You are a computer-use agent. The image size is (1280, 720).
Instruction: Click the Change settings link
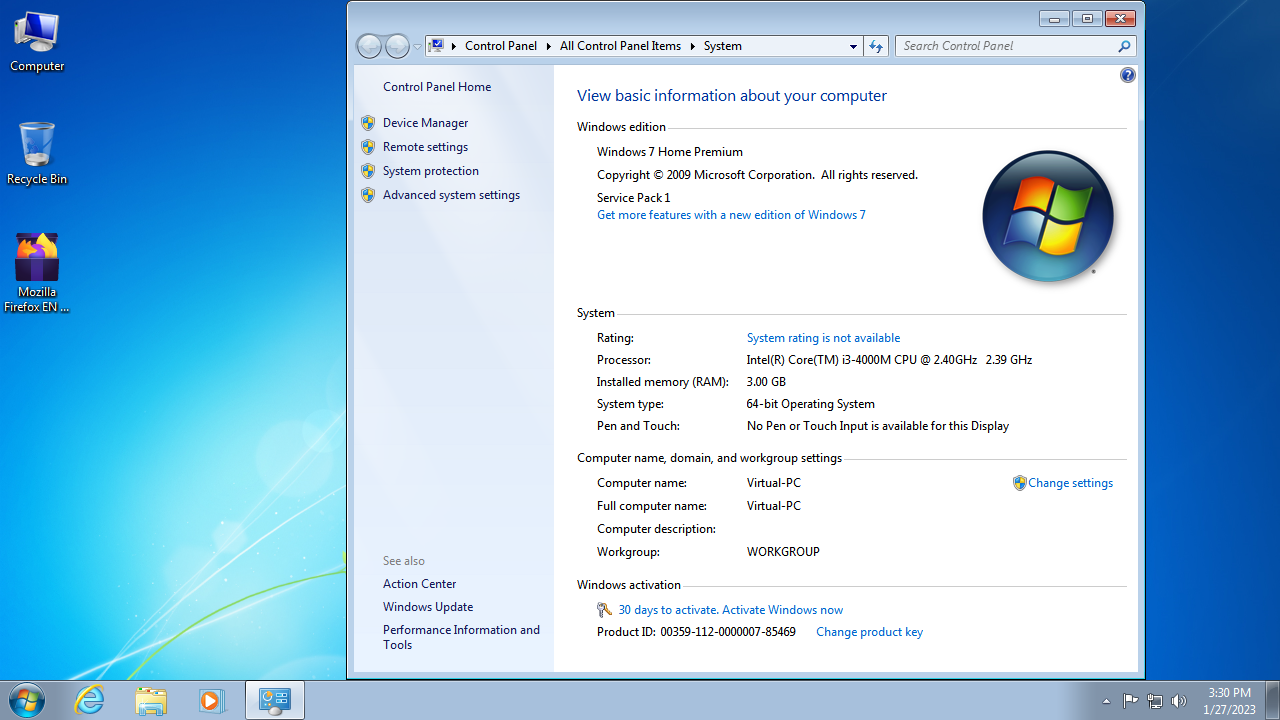pos(1070,483)
